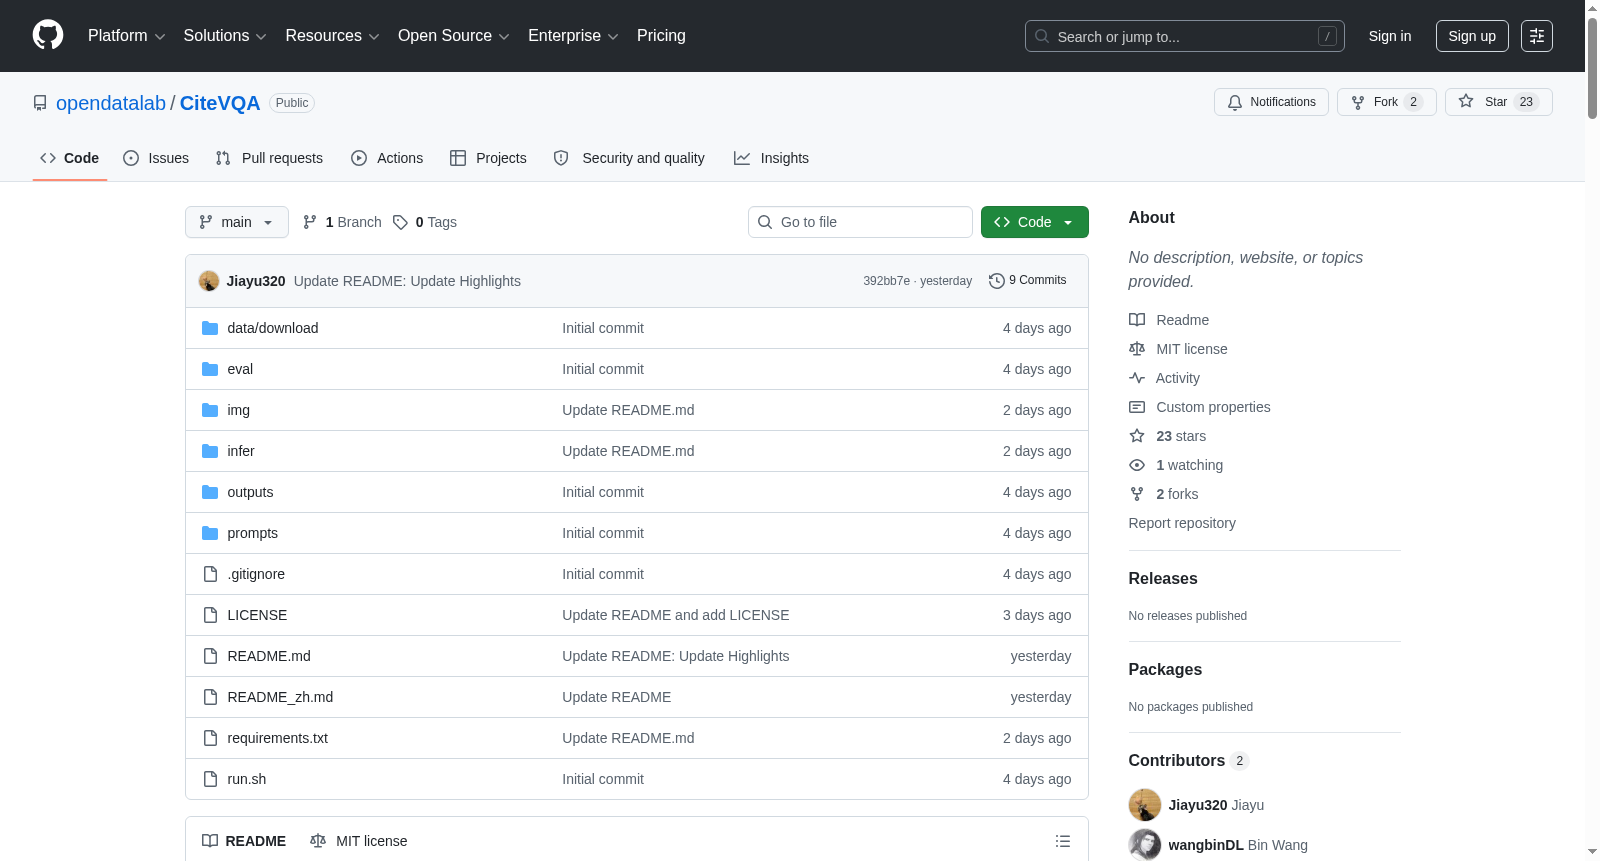Click the run.sh file icon
This screenshot has height=861, width=1600.
point(210,779)
